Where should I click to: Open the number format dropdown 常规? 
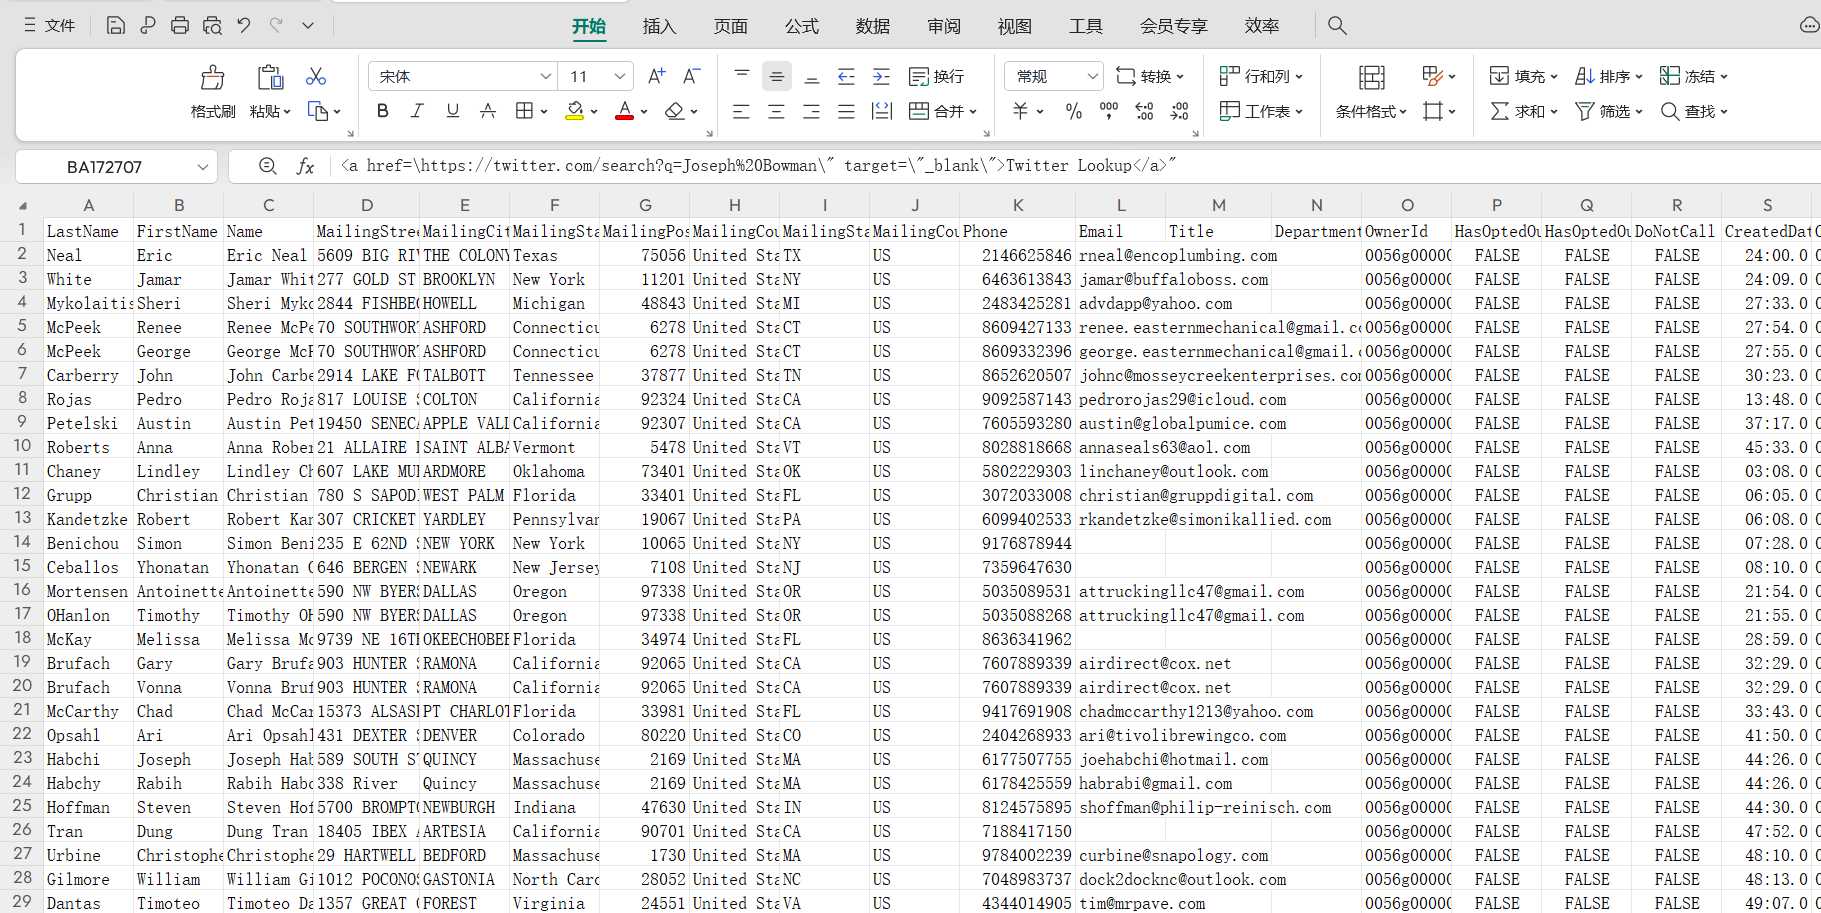point(1092,76)
